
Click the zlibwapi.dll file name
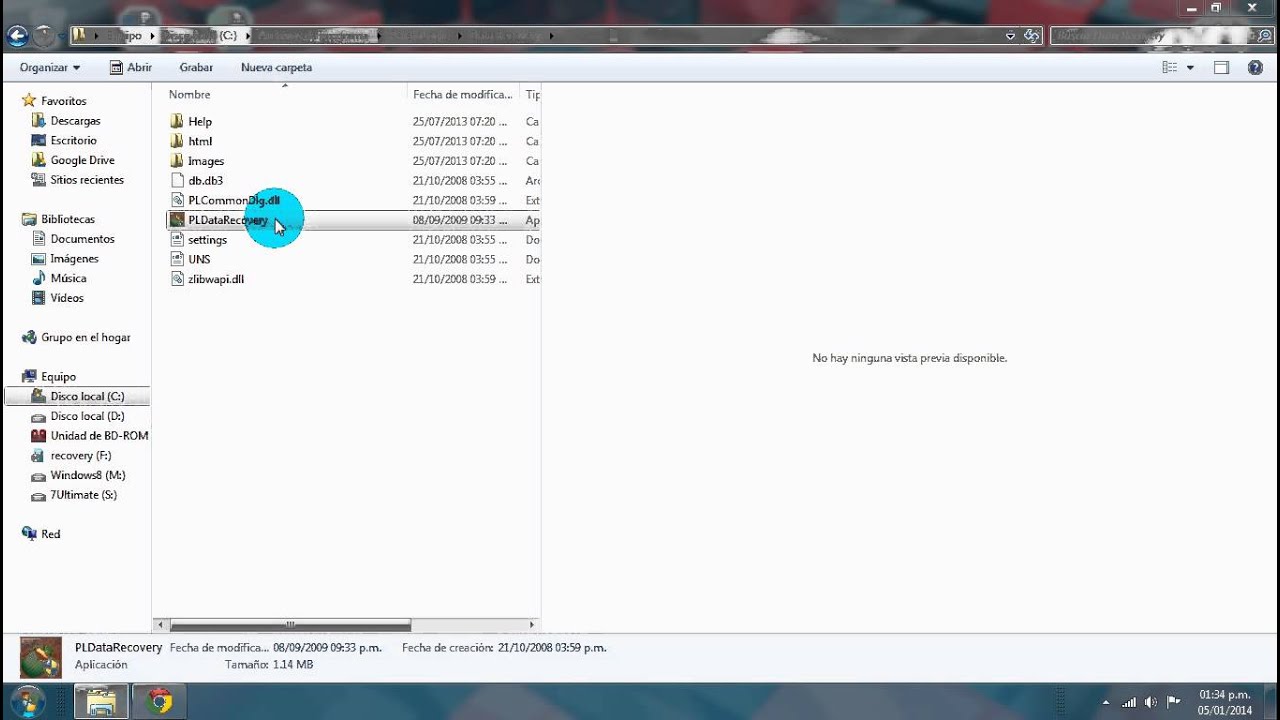tap(216, 279)
